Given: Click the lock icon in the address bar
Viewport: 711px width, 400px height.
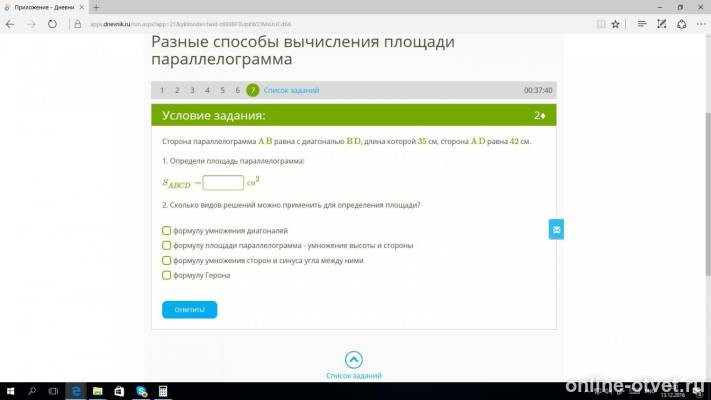Looking at the screenshot, I should click(x=78, y=24).
